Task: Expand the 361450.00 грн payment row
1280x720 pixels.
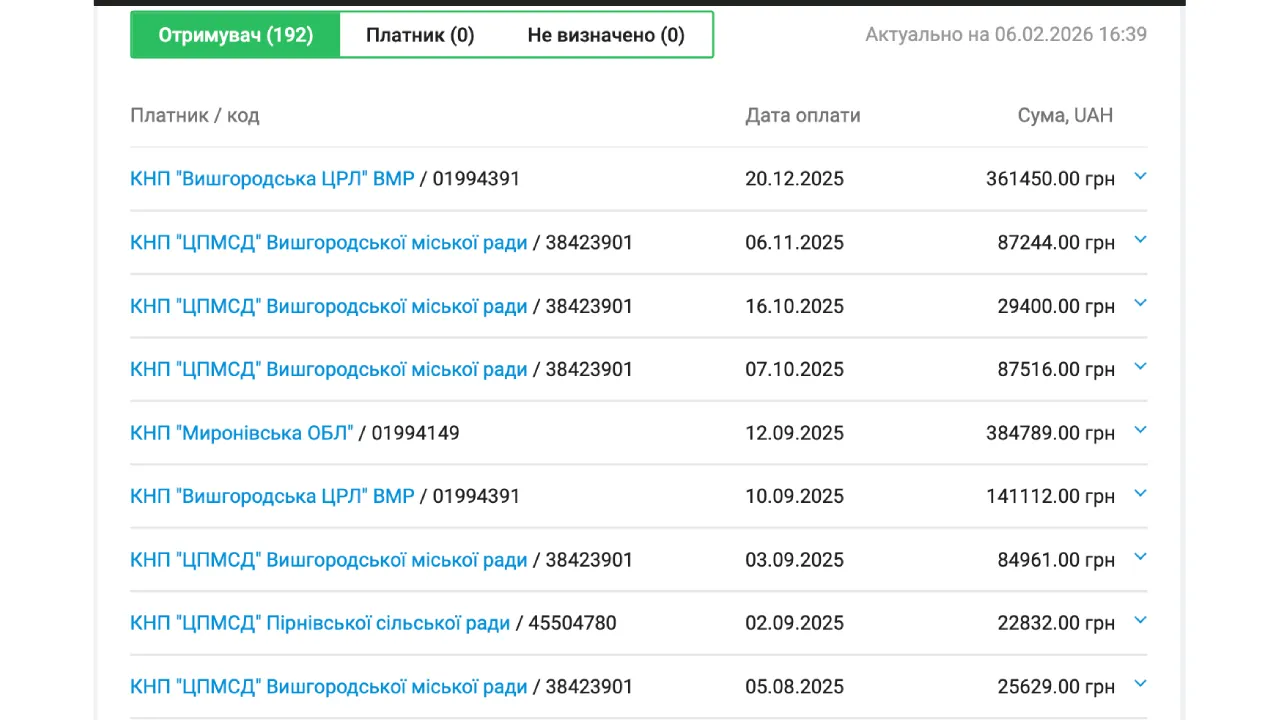Action: 1140,177
